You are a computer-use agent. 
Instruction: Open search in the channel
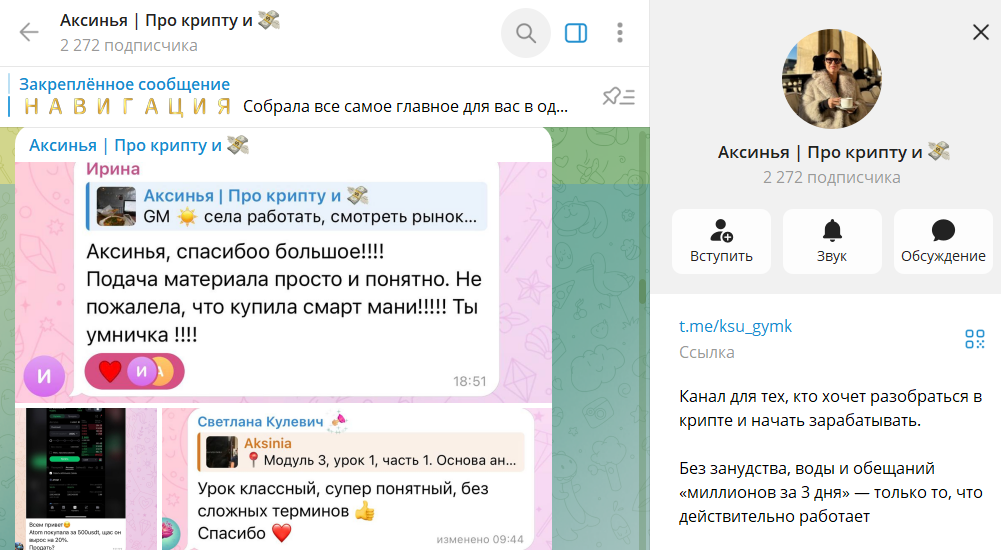(x=525, y=33)
